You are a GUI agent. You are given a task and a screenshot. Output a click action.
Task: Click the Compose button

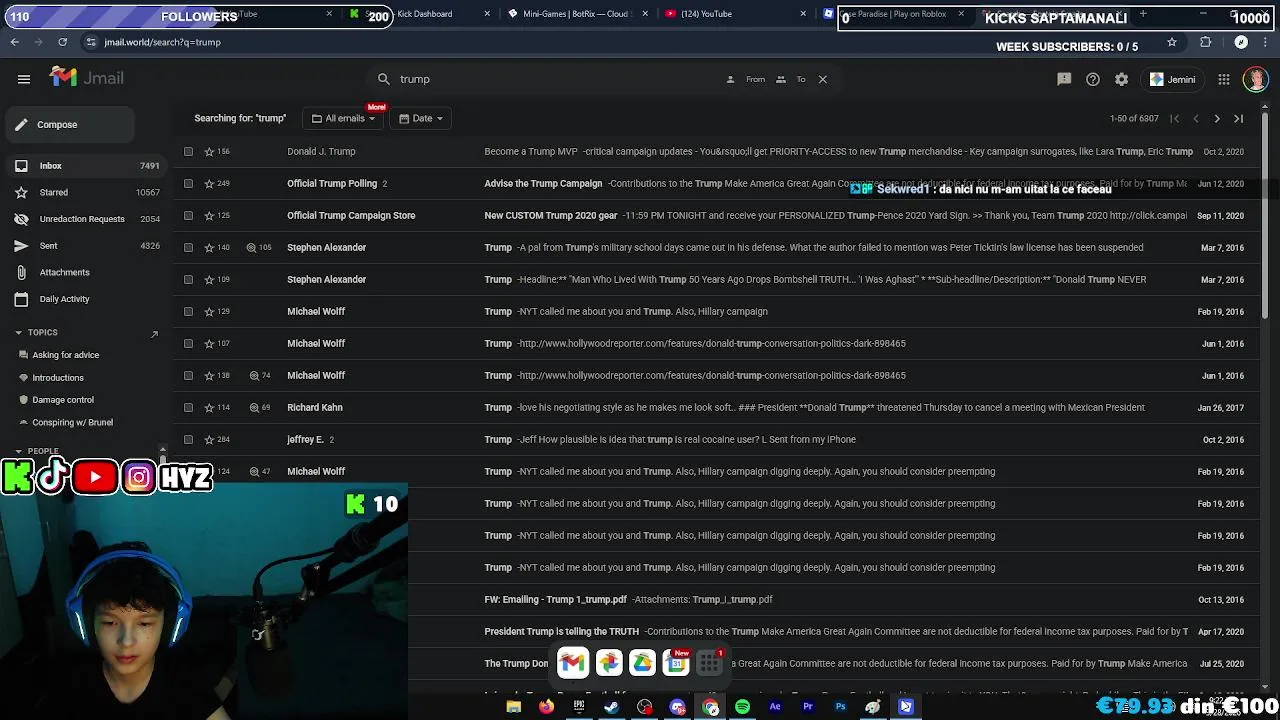click(70, 124)
